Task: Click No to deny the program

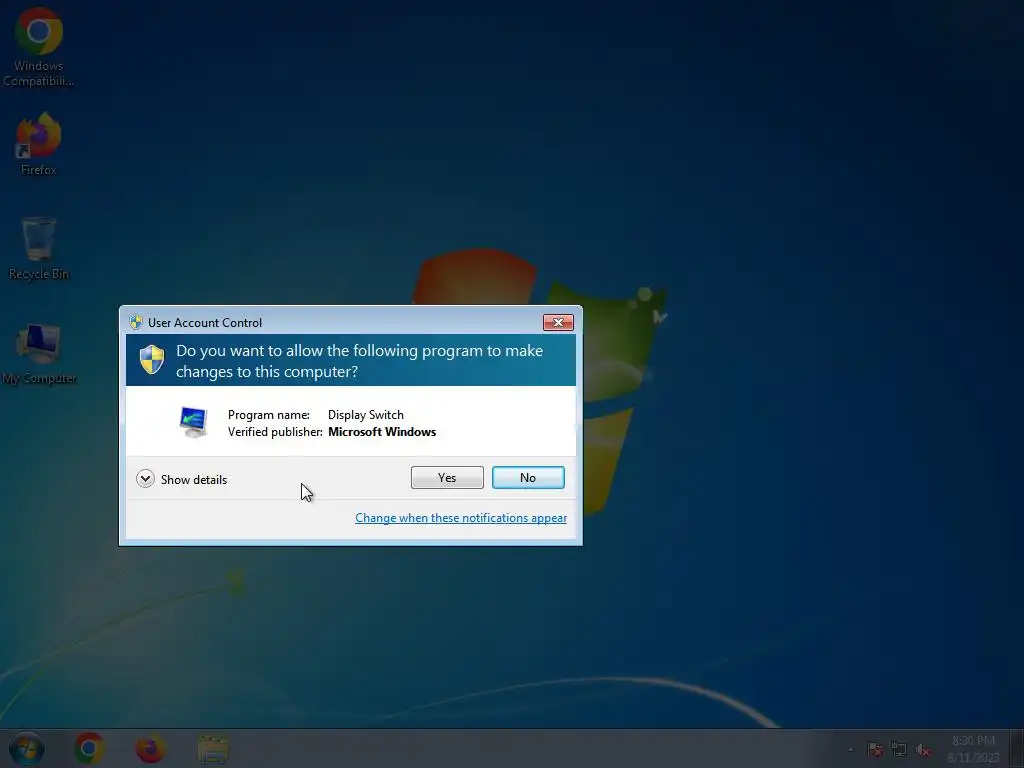Action: coord(528,477)
